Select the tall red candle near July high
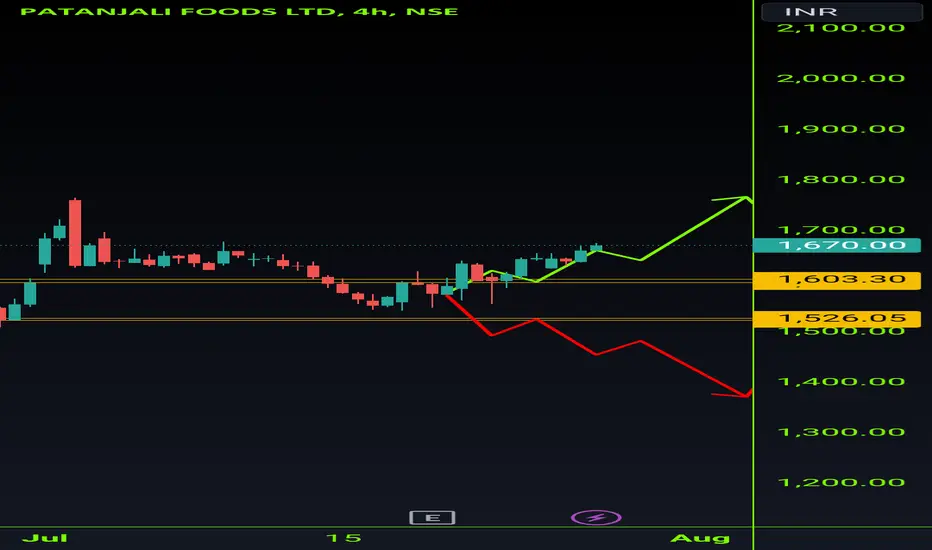 click(x=75, y=233)
